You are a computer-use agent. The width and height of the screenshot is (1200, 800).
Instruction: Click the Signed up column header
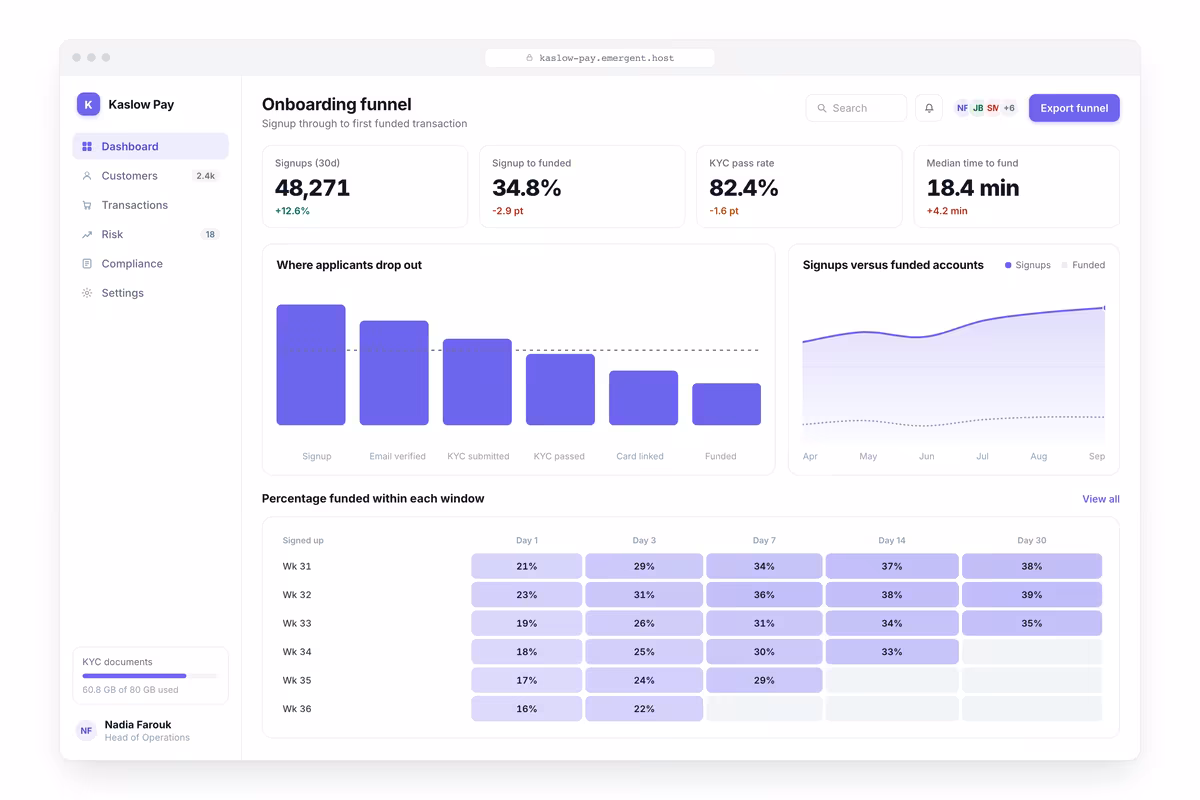click(x=303, y=540)
